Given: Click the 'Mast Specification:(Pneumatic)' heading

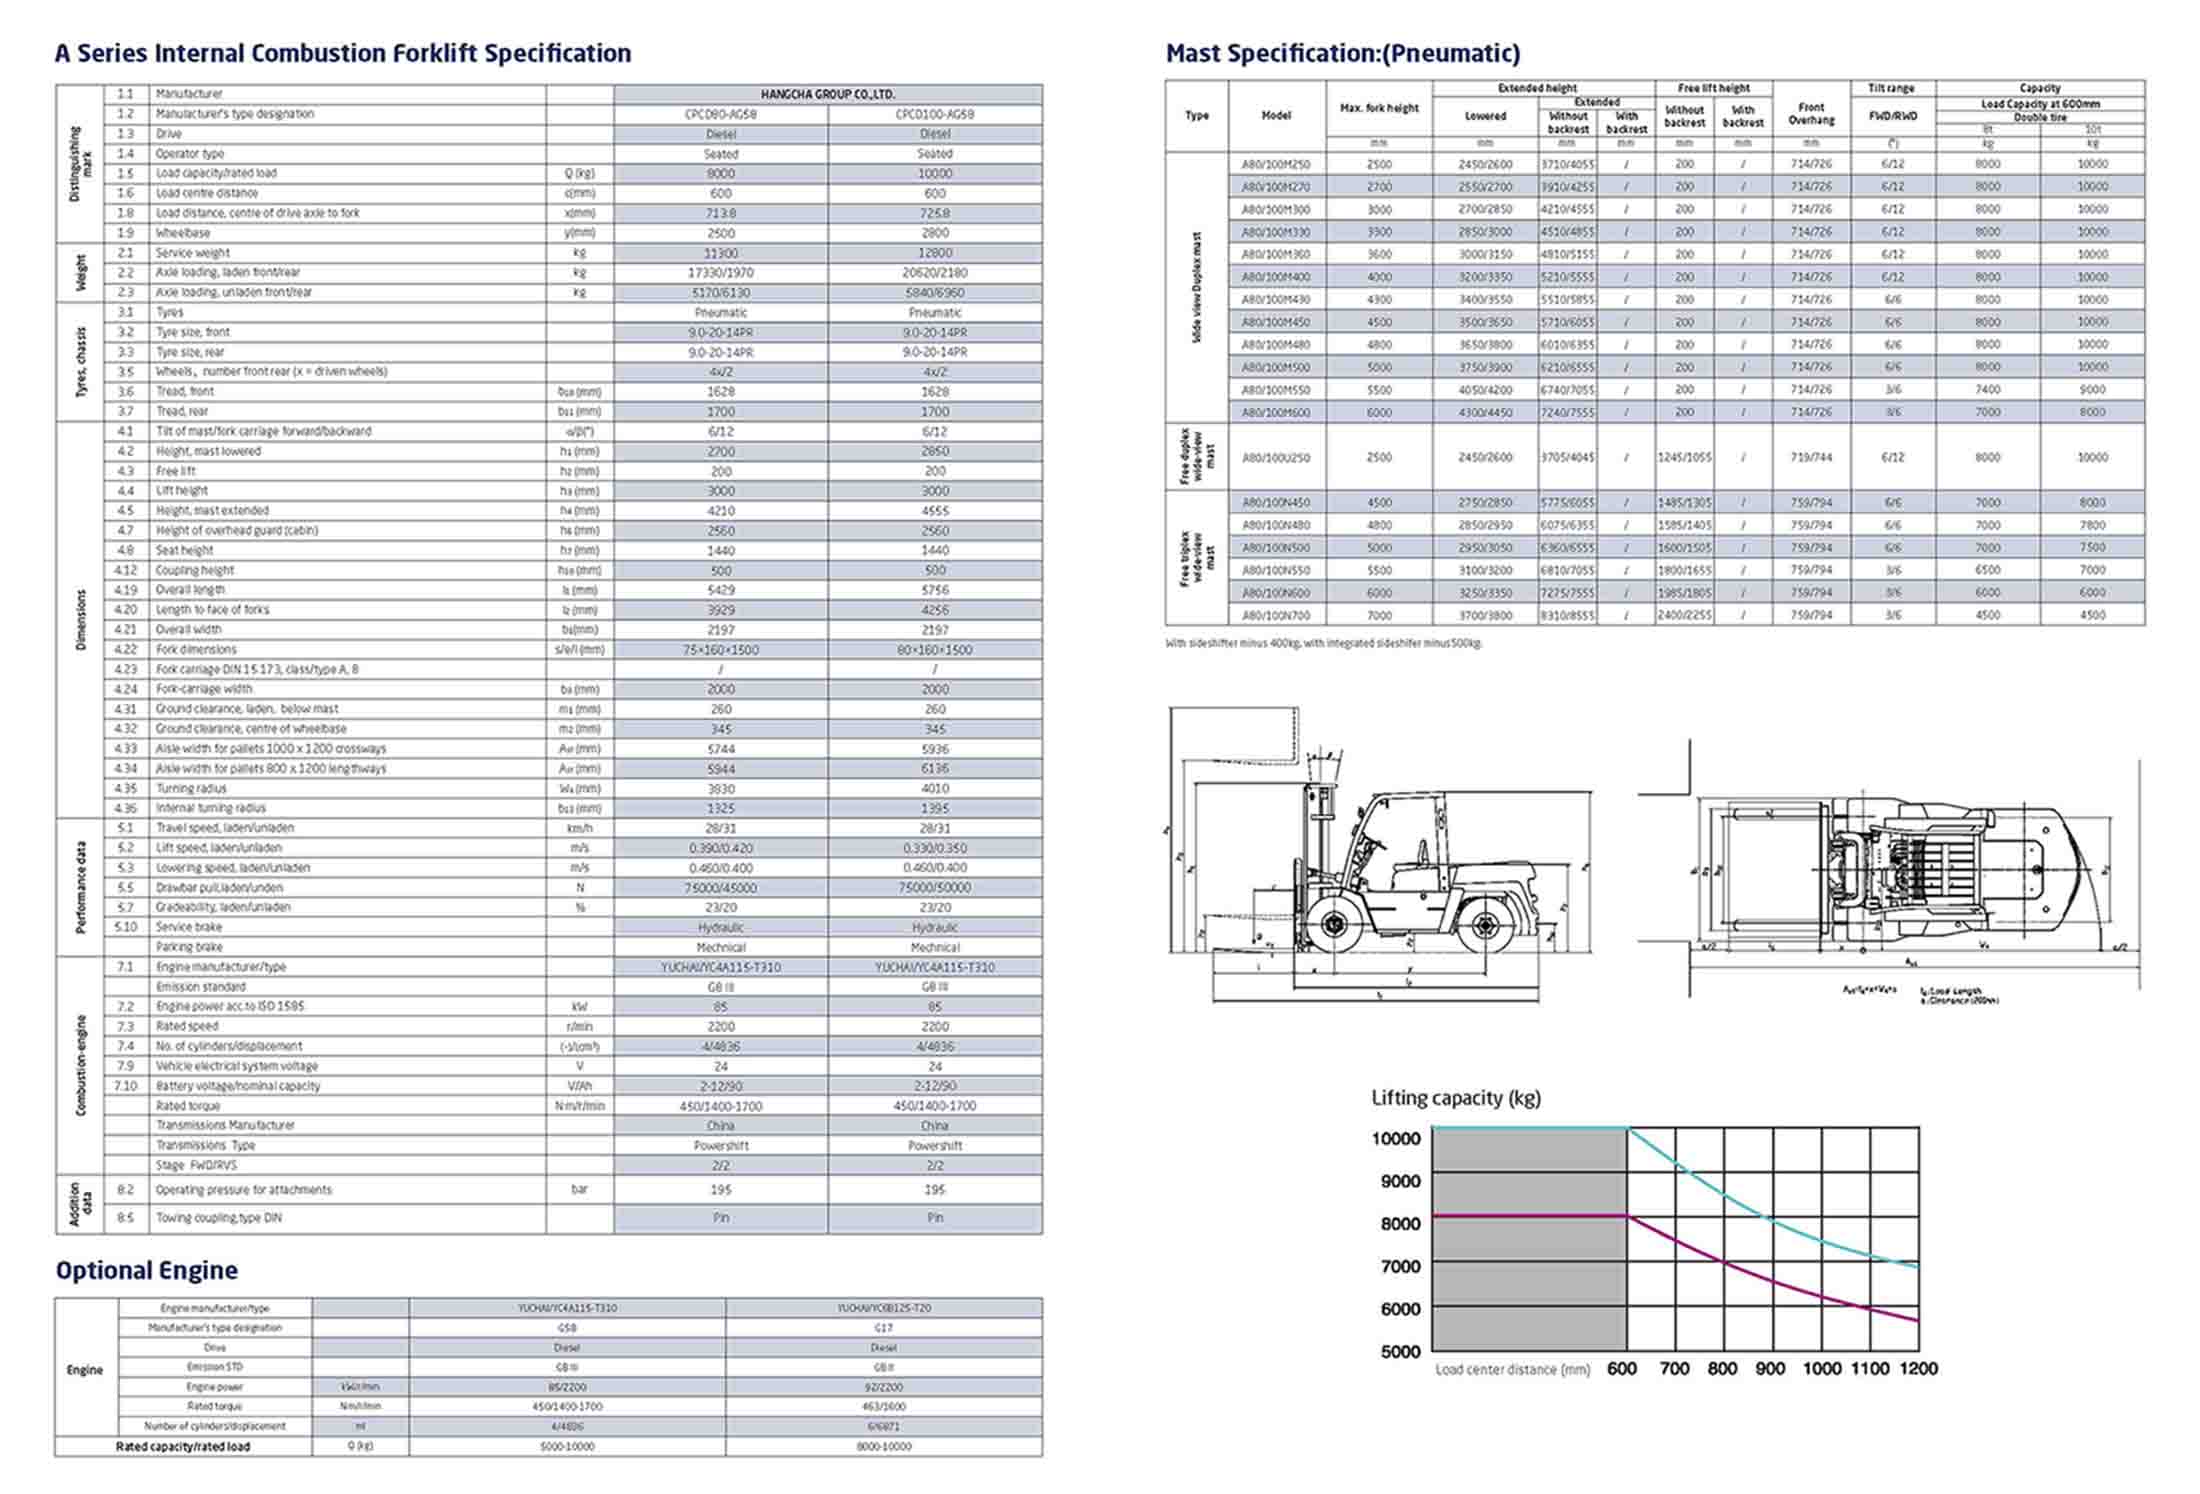Looking at the screenshot, I should [1343, 53].
